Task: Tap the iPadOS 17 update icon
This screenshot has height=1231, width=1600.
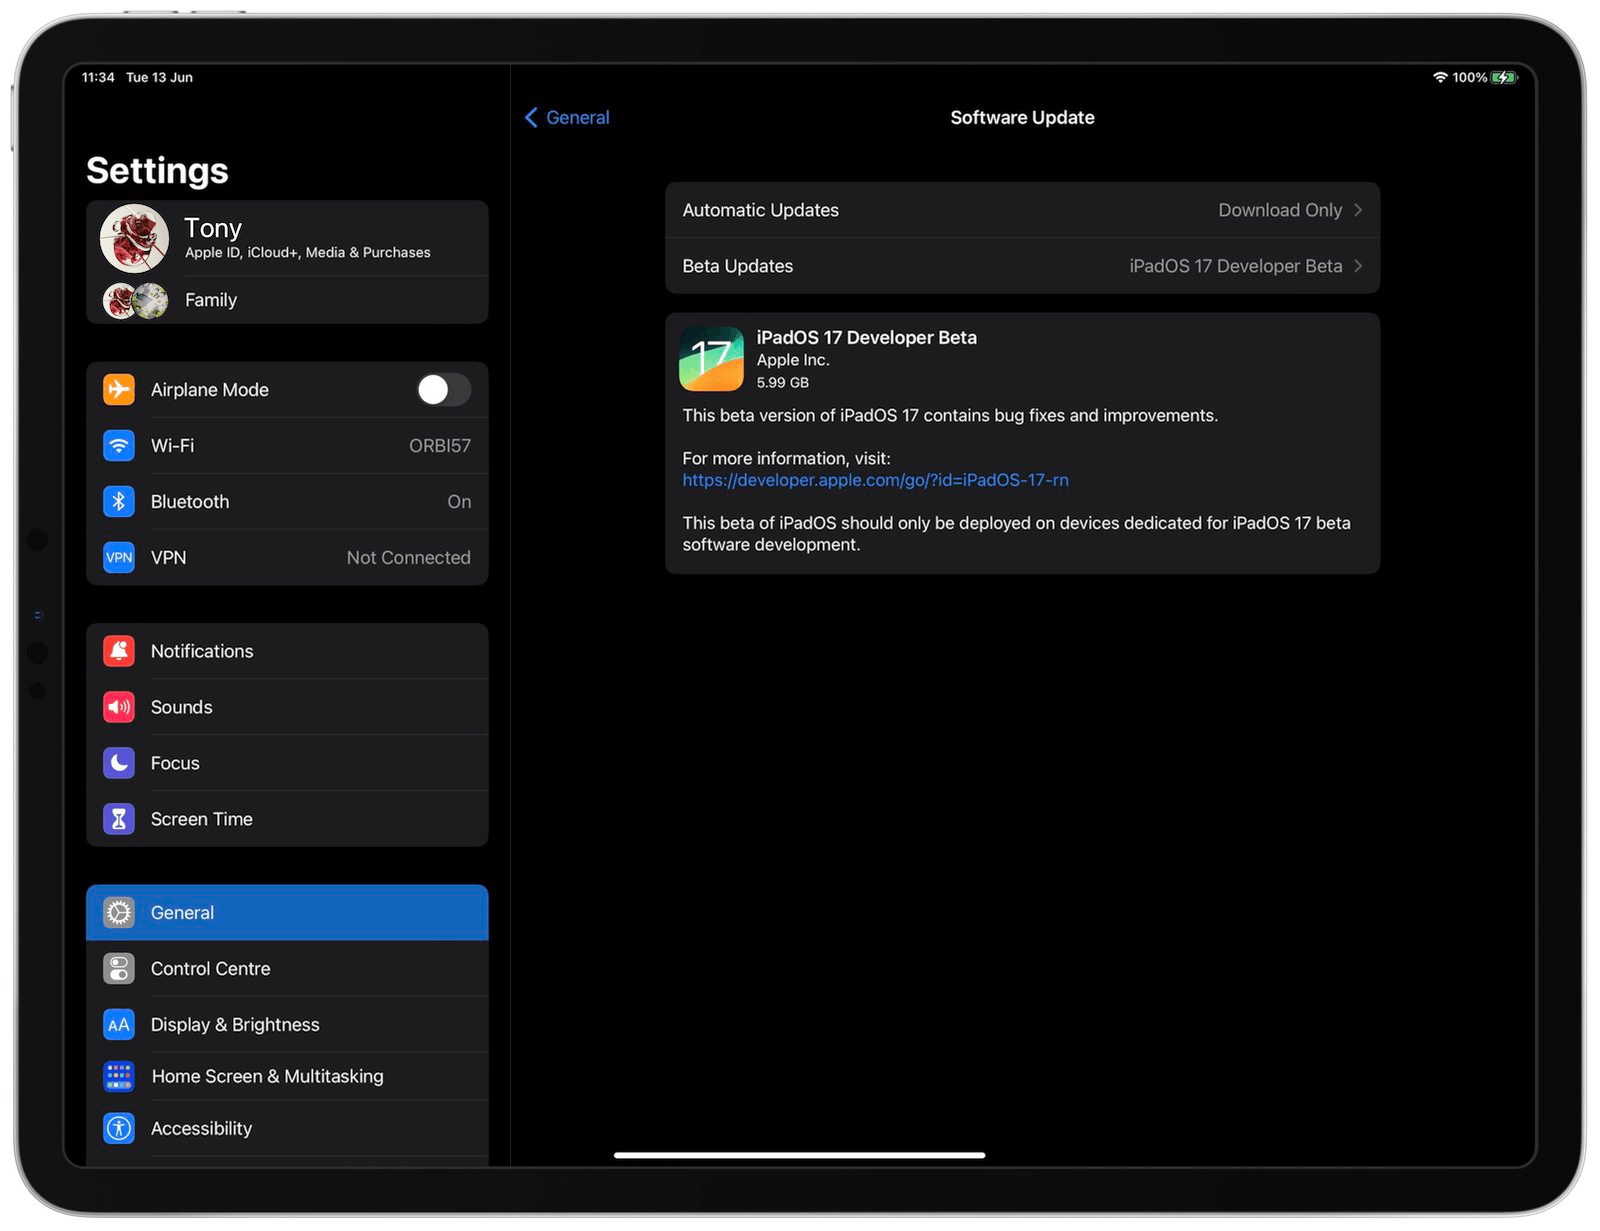Action: (x=711, y=359)
